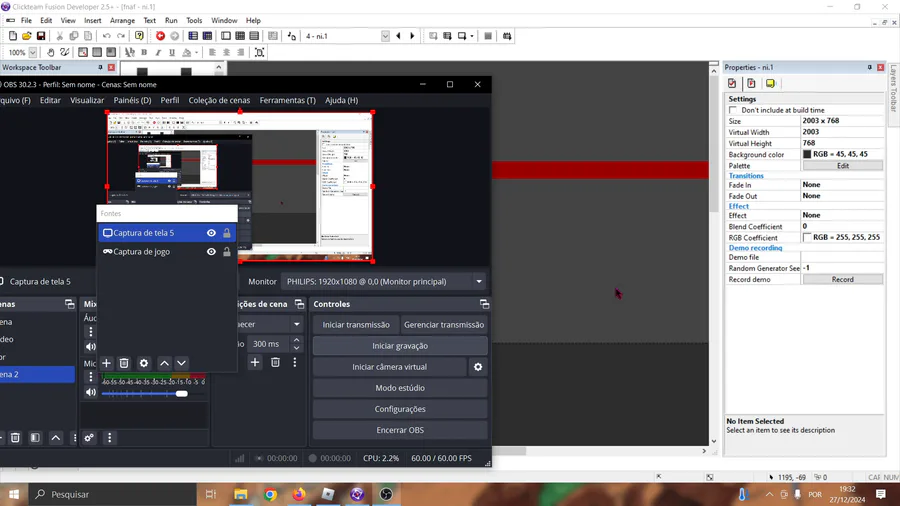Open virtual camera settings gear icon

478,367
